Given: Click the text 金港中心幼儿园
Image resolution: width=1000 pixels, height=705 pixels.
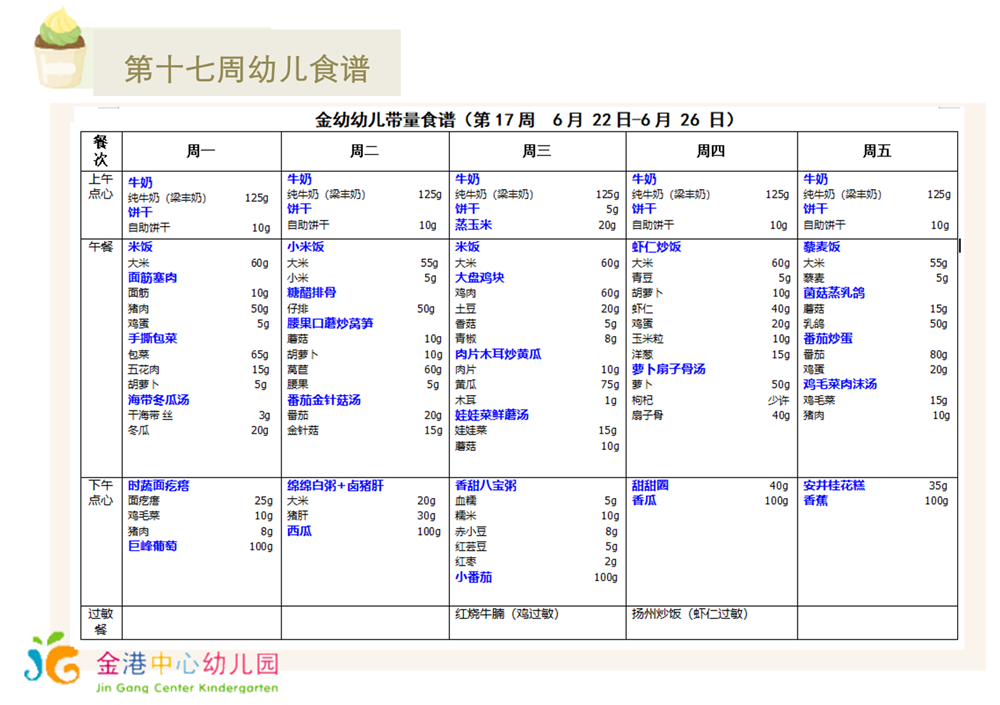Looking at the screenshot, I should coord(188,664).
